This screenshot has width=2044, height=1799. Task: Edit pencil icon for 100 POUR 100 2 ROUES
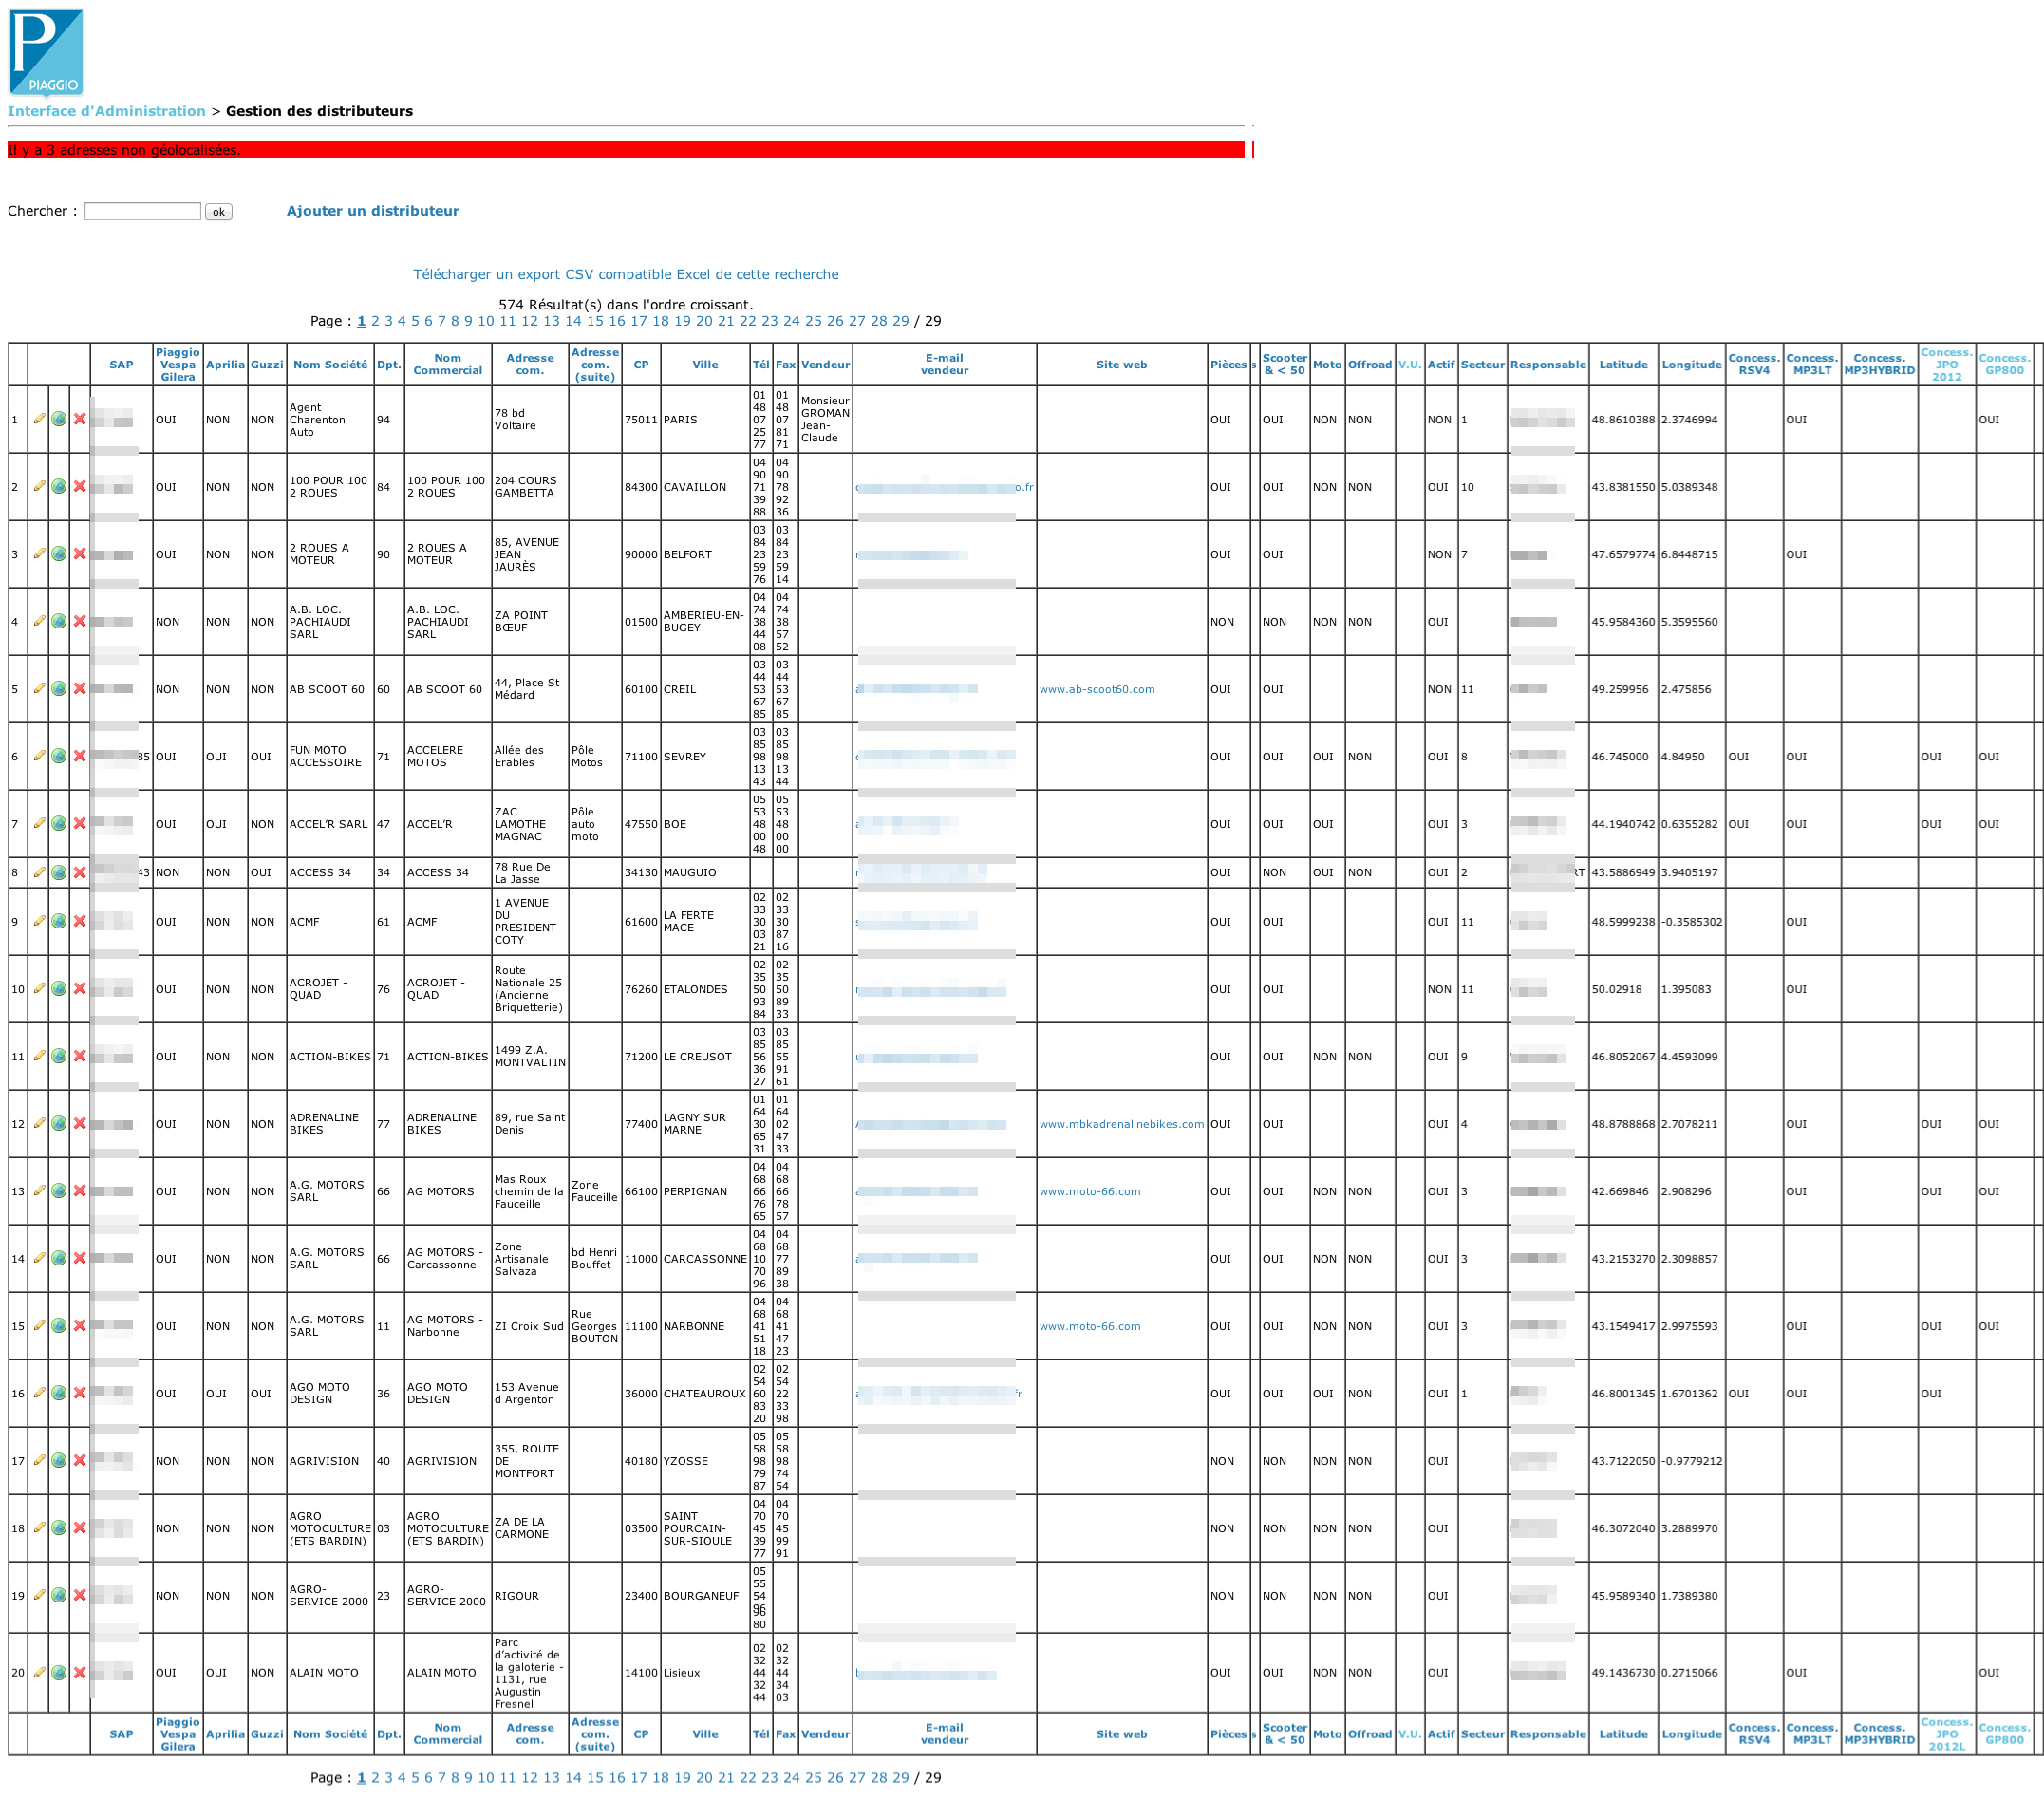39,486
